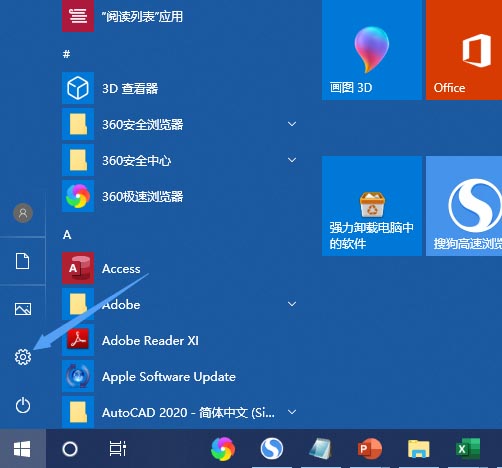Expand the AutoCAD 2020 folder chevron
The height and width of the screenshot is (468, 502).
click(x=292, y=412)
